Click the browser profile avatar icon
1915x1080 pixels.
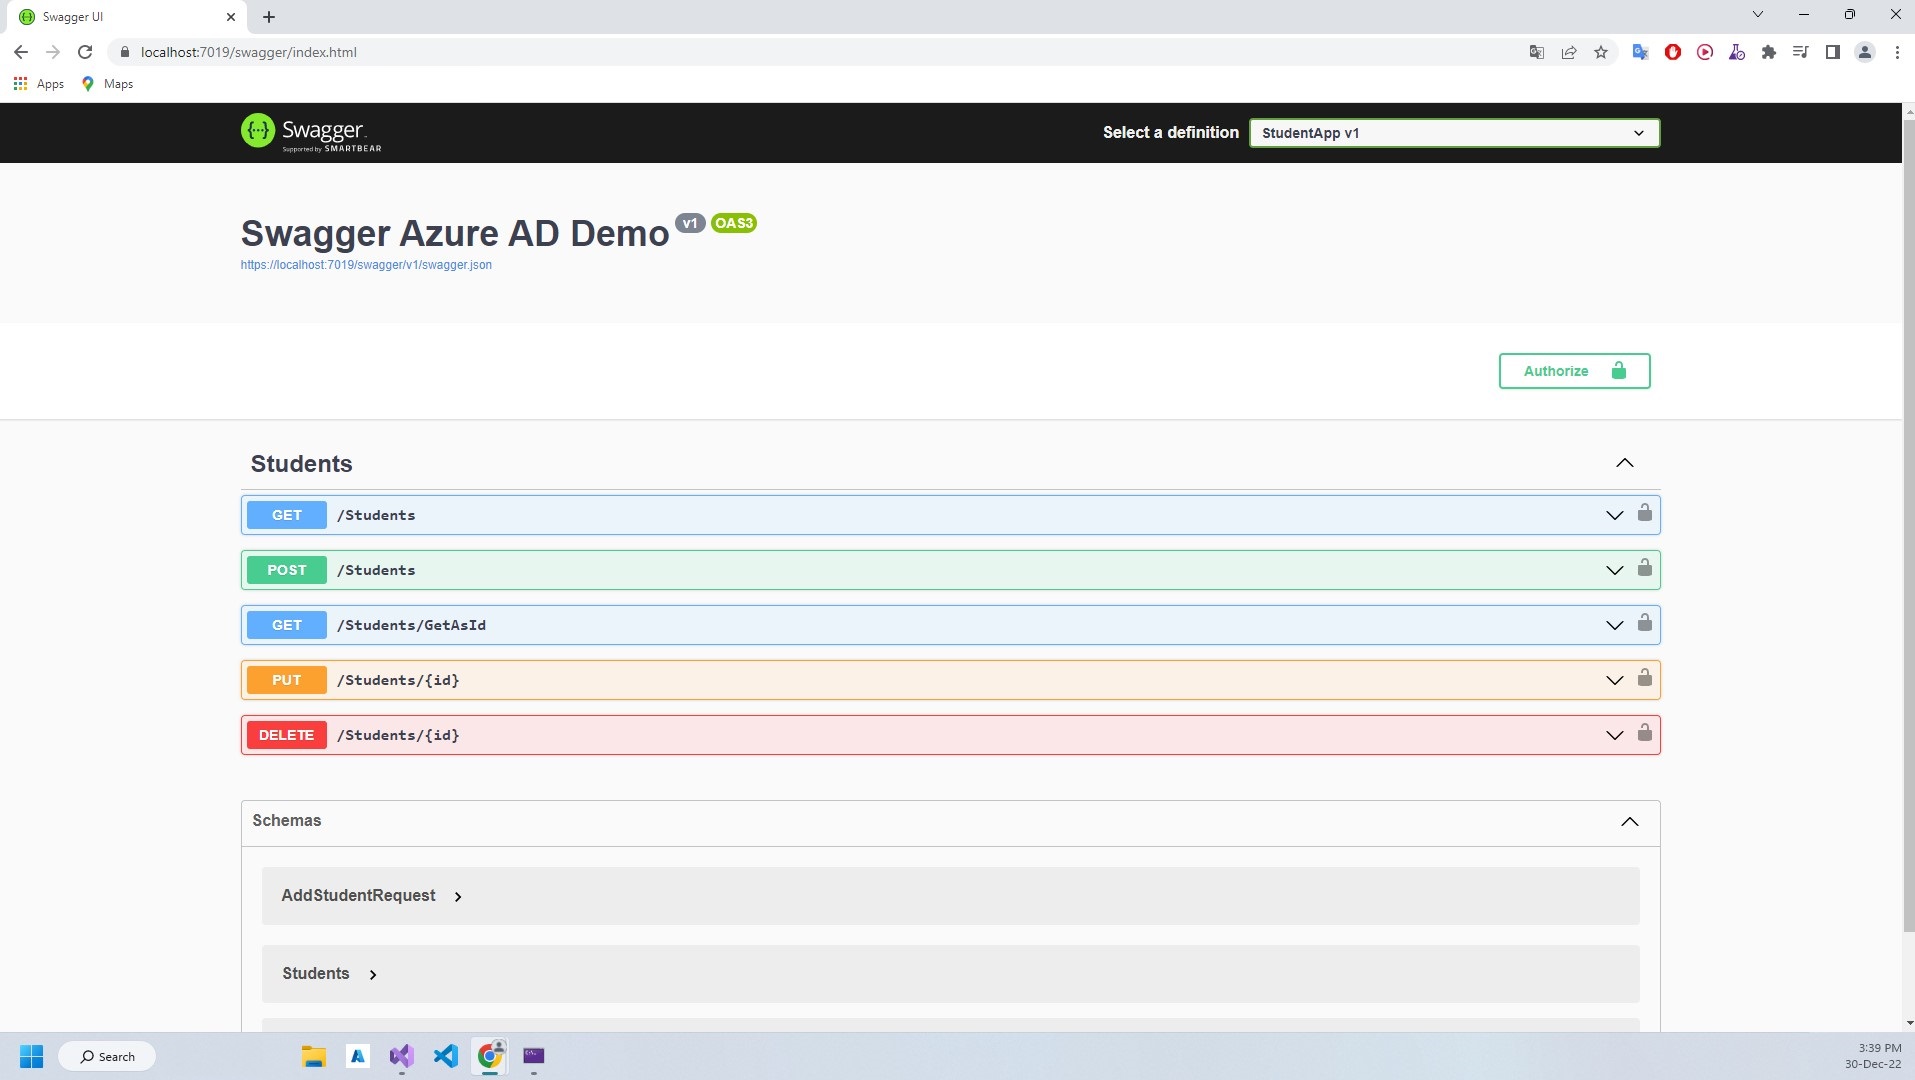pyautogui.click(x=1865, y=52)
